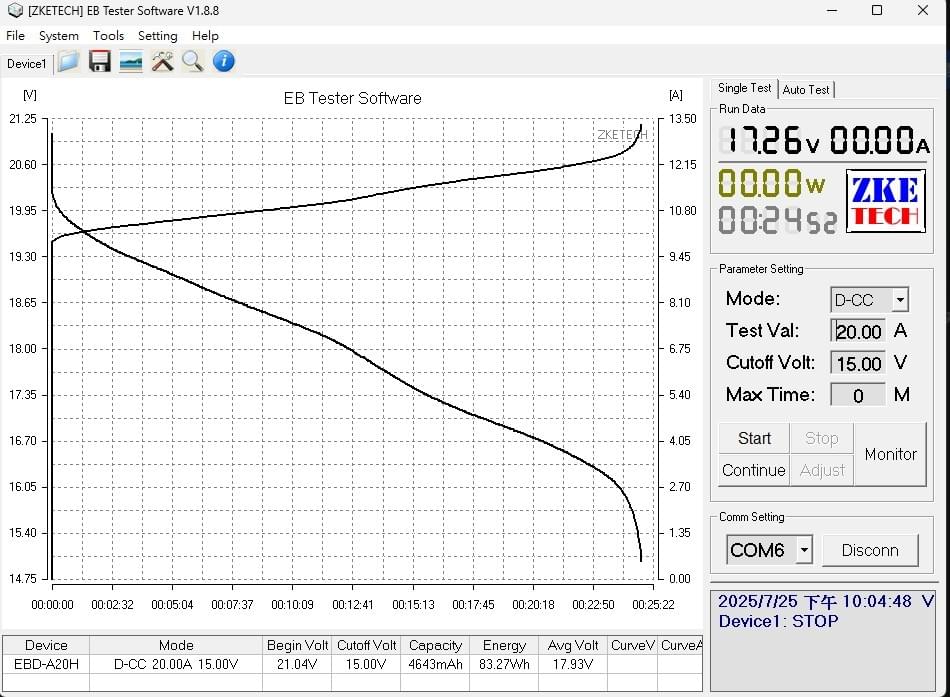Click the Continue button

point(754,470)
